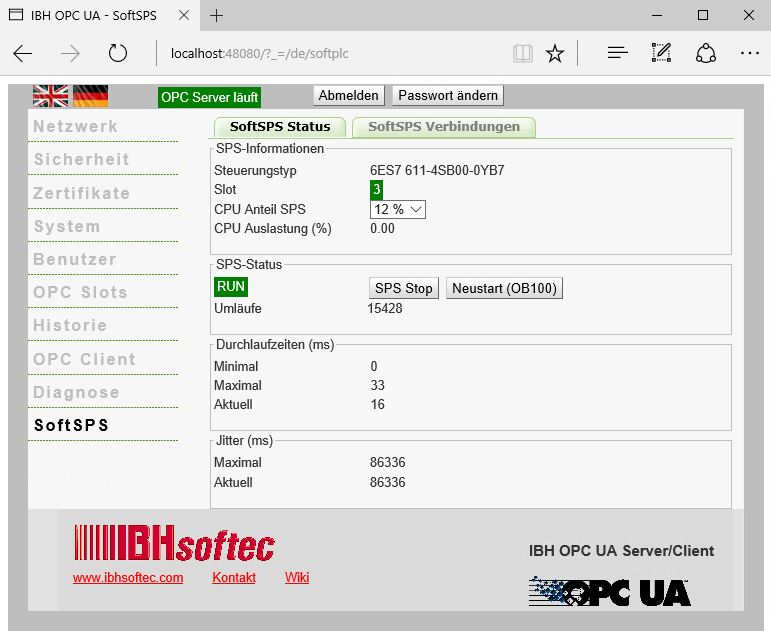771x638 pixels.
Task: Maximize the browser window
Action: (x=703, y=15)
